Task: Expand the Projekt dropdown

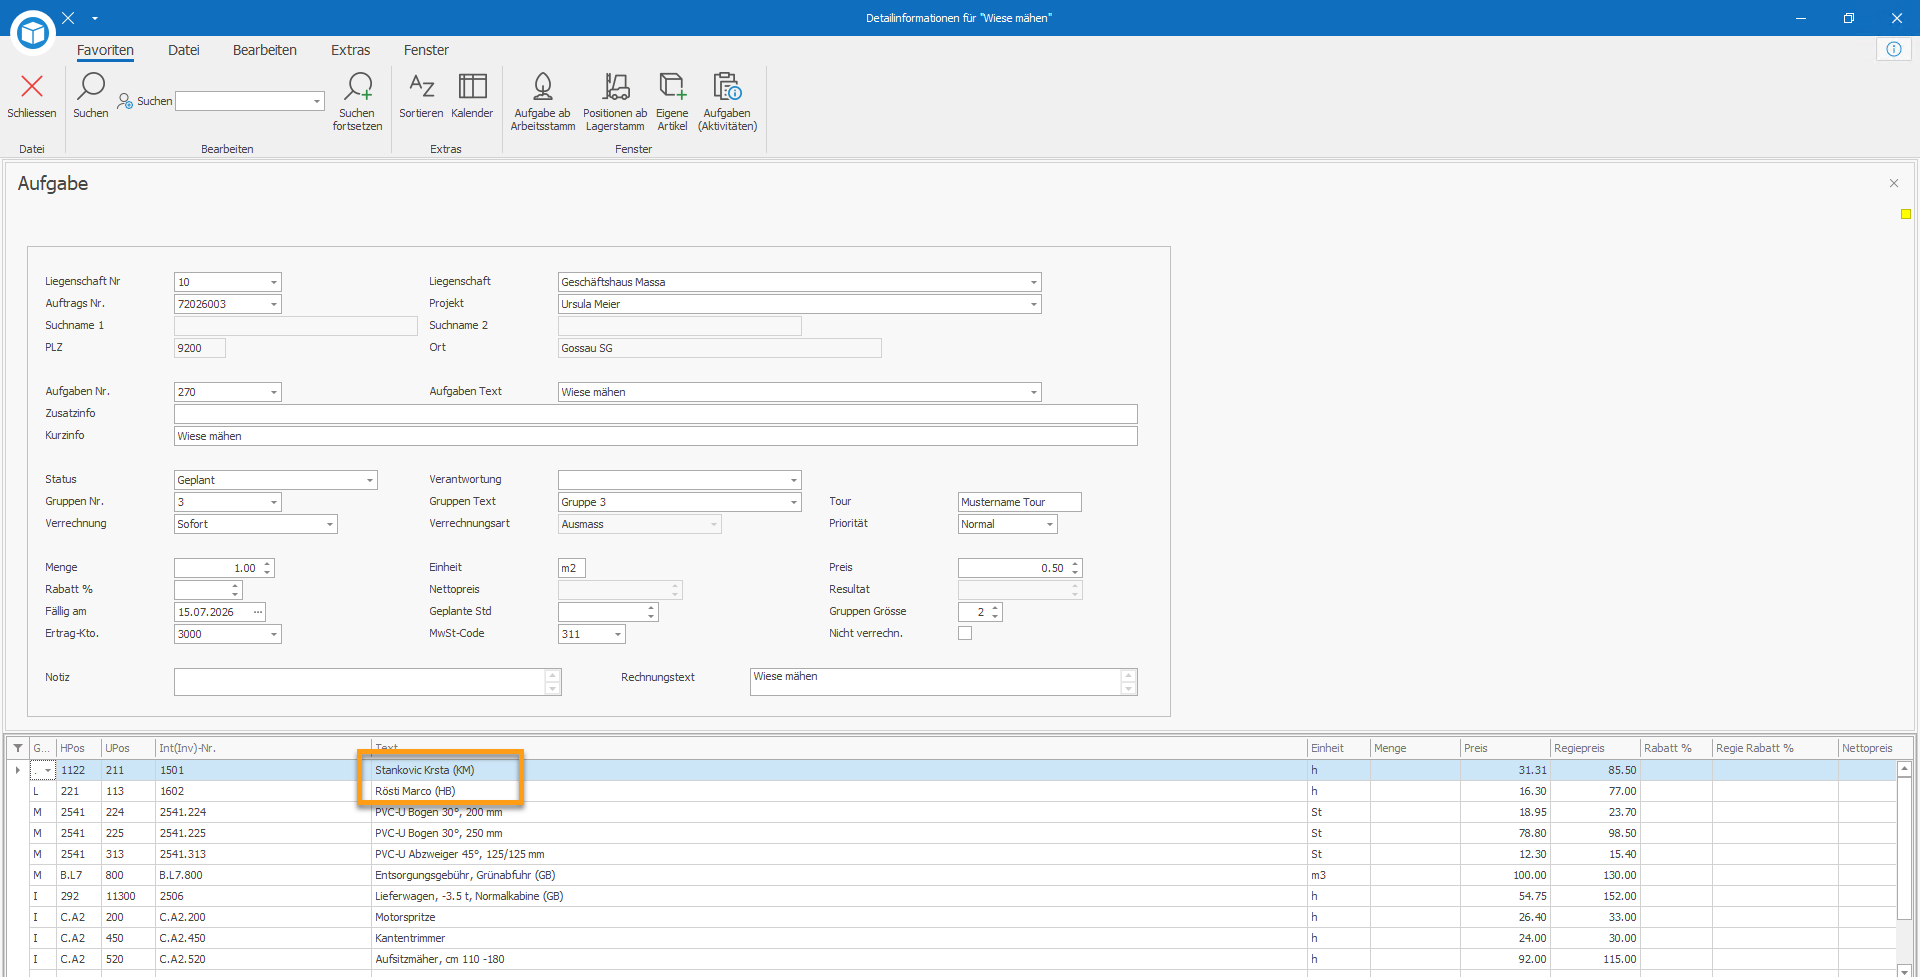Action: click(1034, 304)
